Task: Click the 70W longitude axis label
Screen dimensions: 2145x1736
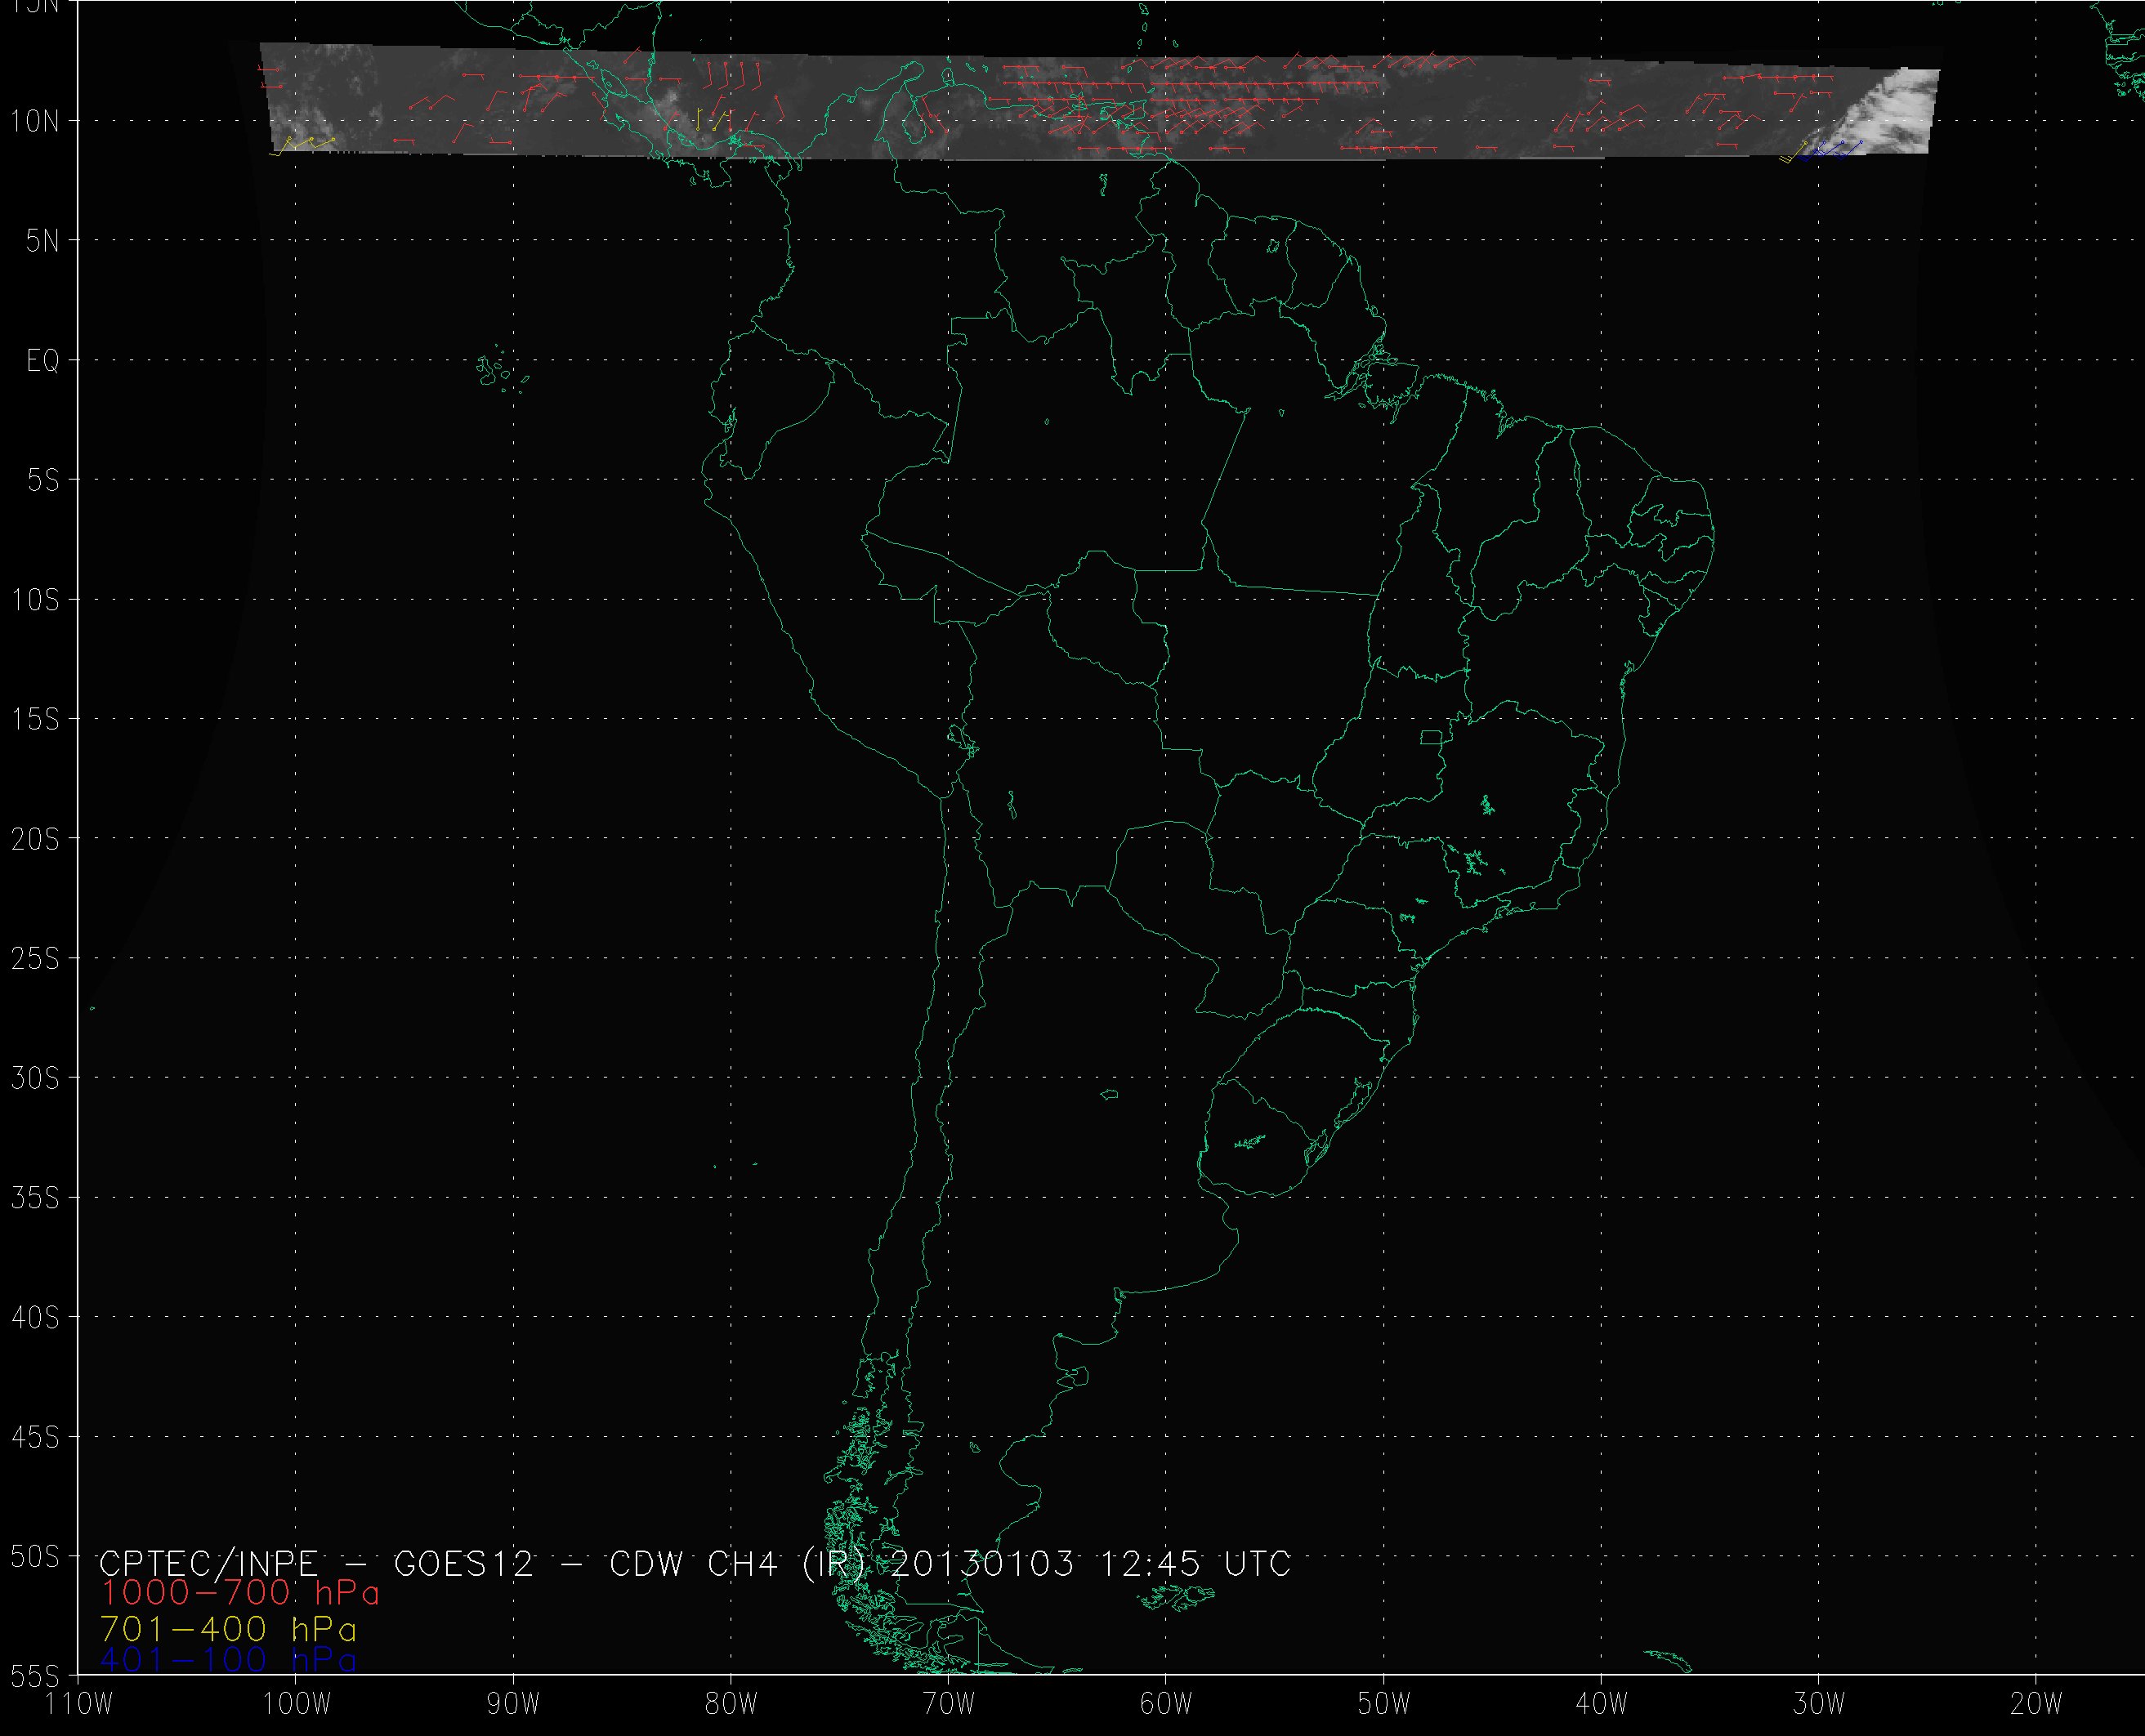Action: tap(948, 1704)
